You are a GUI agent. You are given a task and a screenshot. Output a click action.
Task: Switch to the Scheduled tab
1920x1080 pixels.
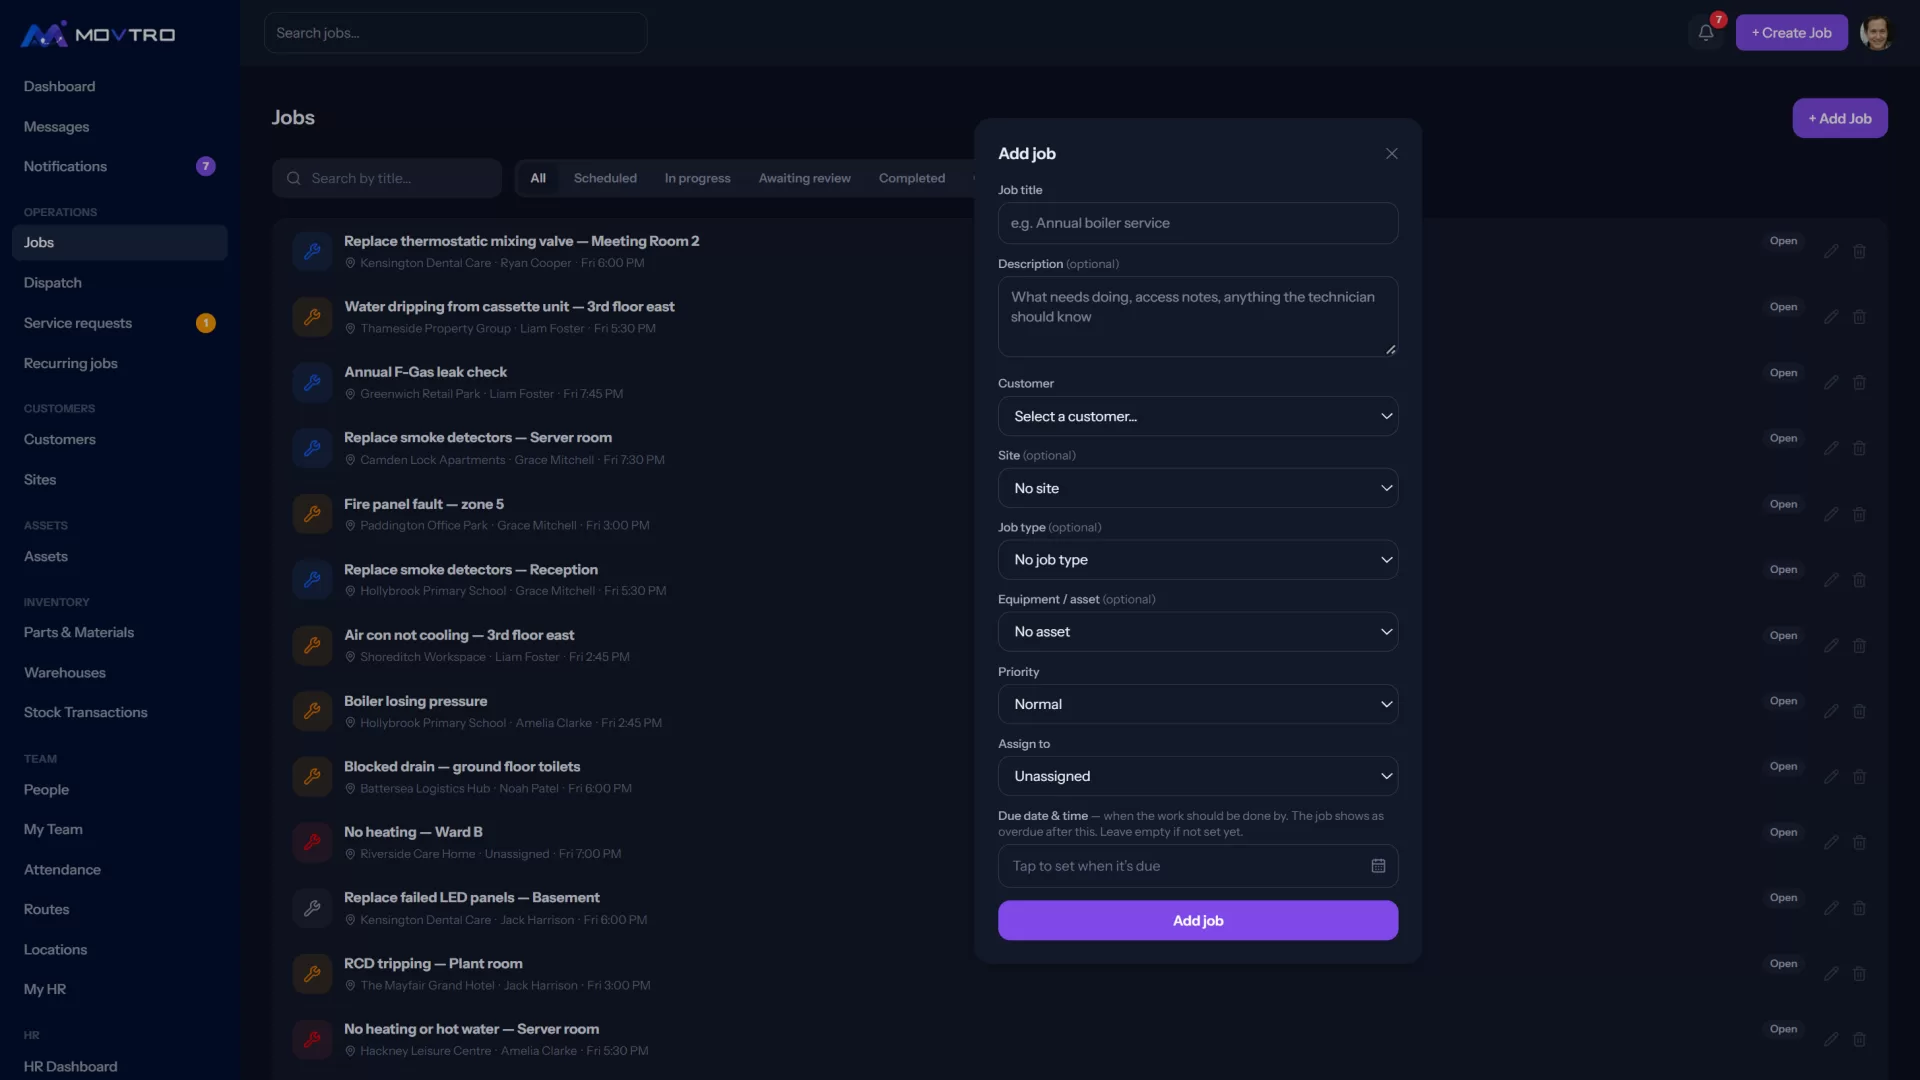pyautogui.click(x=605, y=178)
